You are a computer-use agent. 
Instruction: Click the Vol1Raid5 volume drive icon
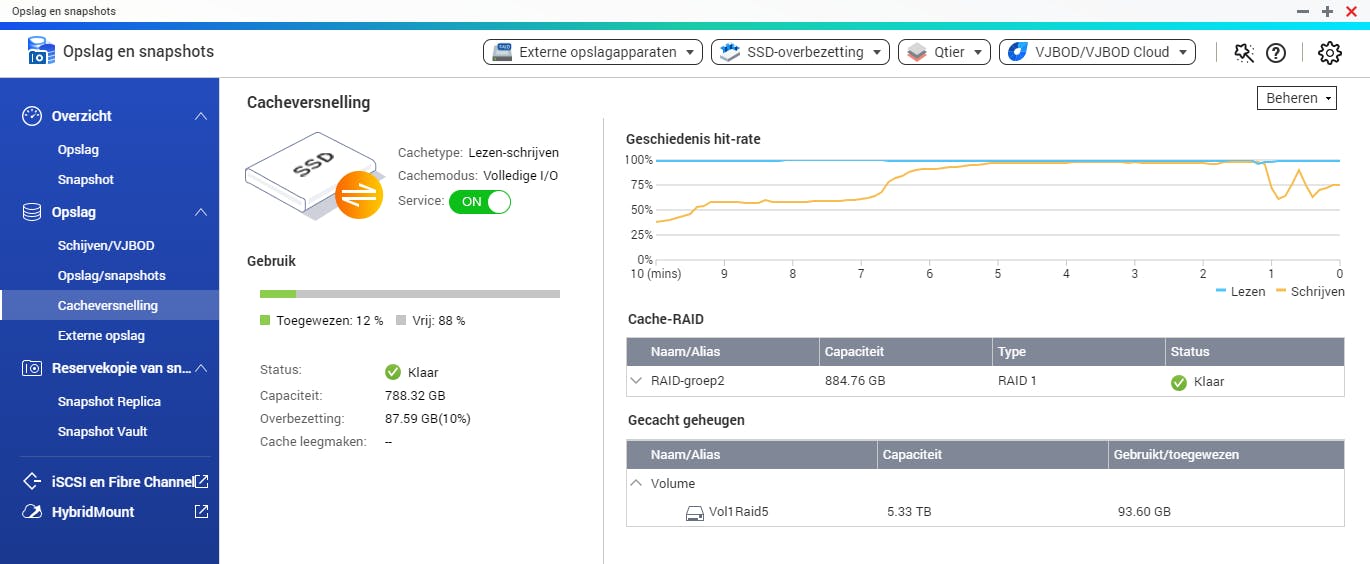pyautogui.click(x=695, y=512)
